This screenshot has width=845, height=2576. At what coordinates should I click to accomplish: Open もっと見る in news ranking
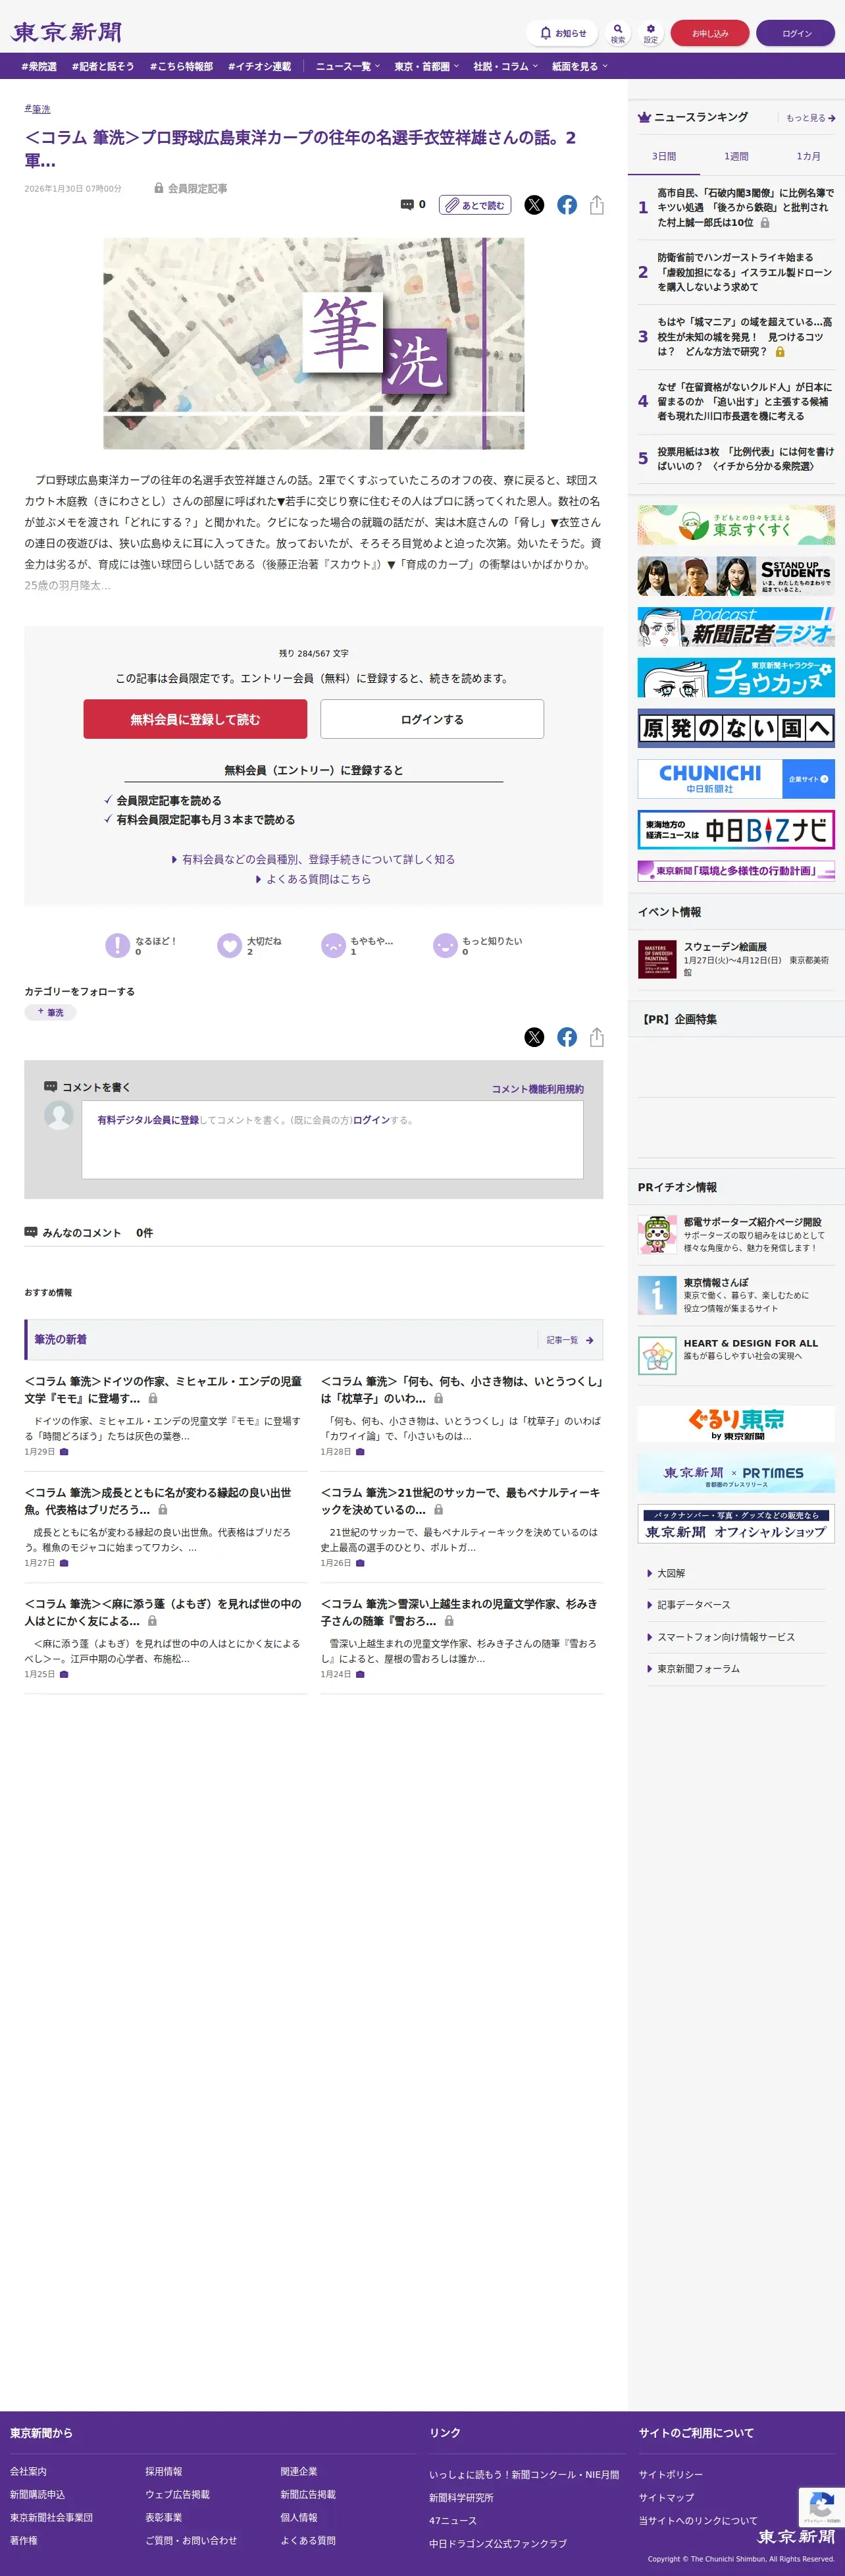(x=810, y=118)
